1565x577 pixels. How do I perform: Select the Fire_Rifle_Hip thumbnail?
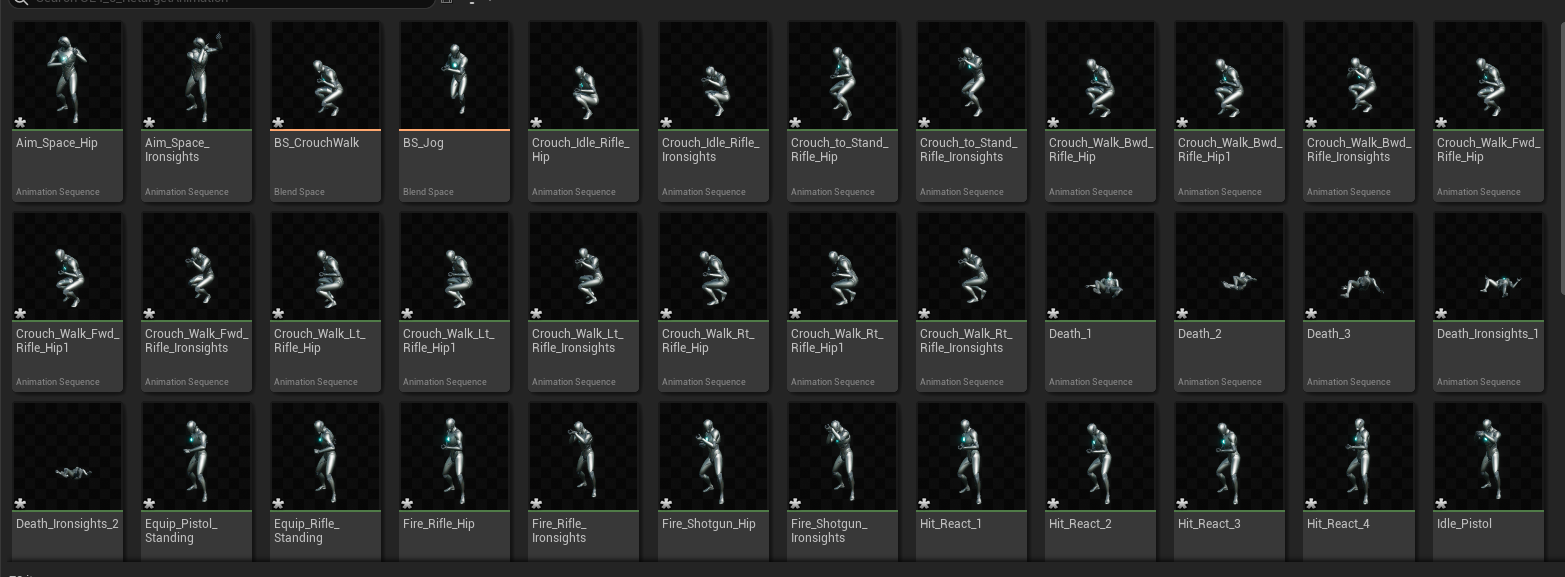tap(454, 457)
